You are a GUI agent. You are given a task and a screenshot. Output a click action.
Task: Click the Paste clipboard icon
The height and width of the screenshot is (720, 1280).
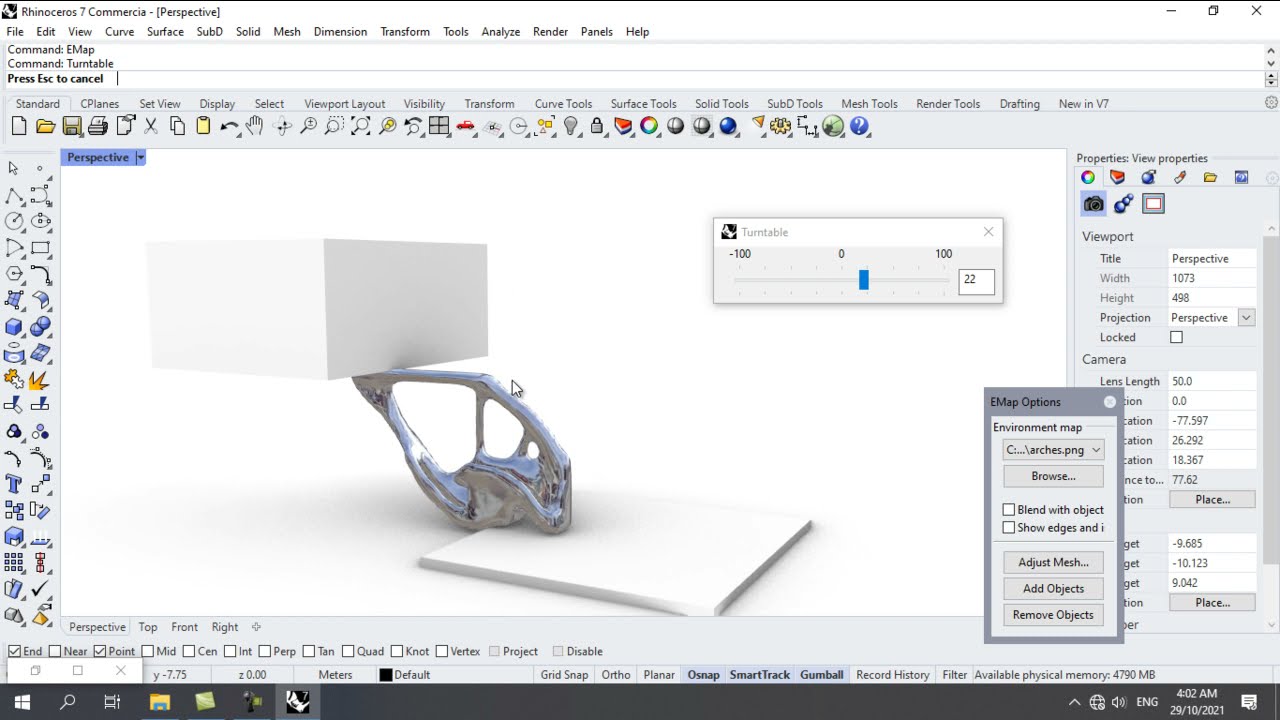click(x=203, y=126)
